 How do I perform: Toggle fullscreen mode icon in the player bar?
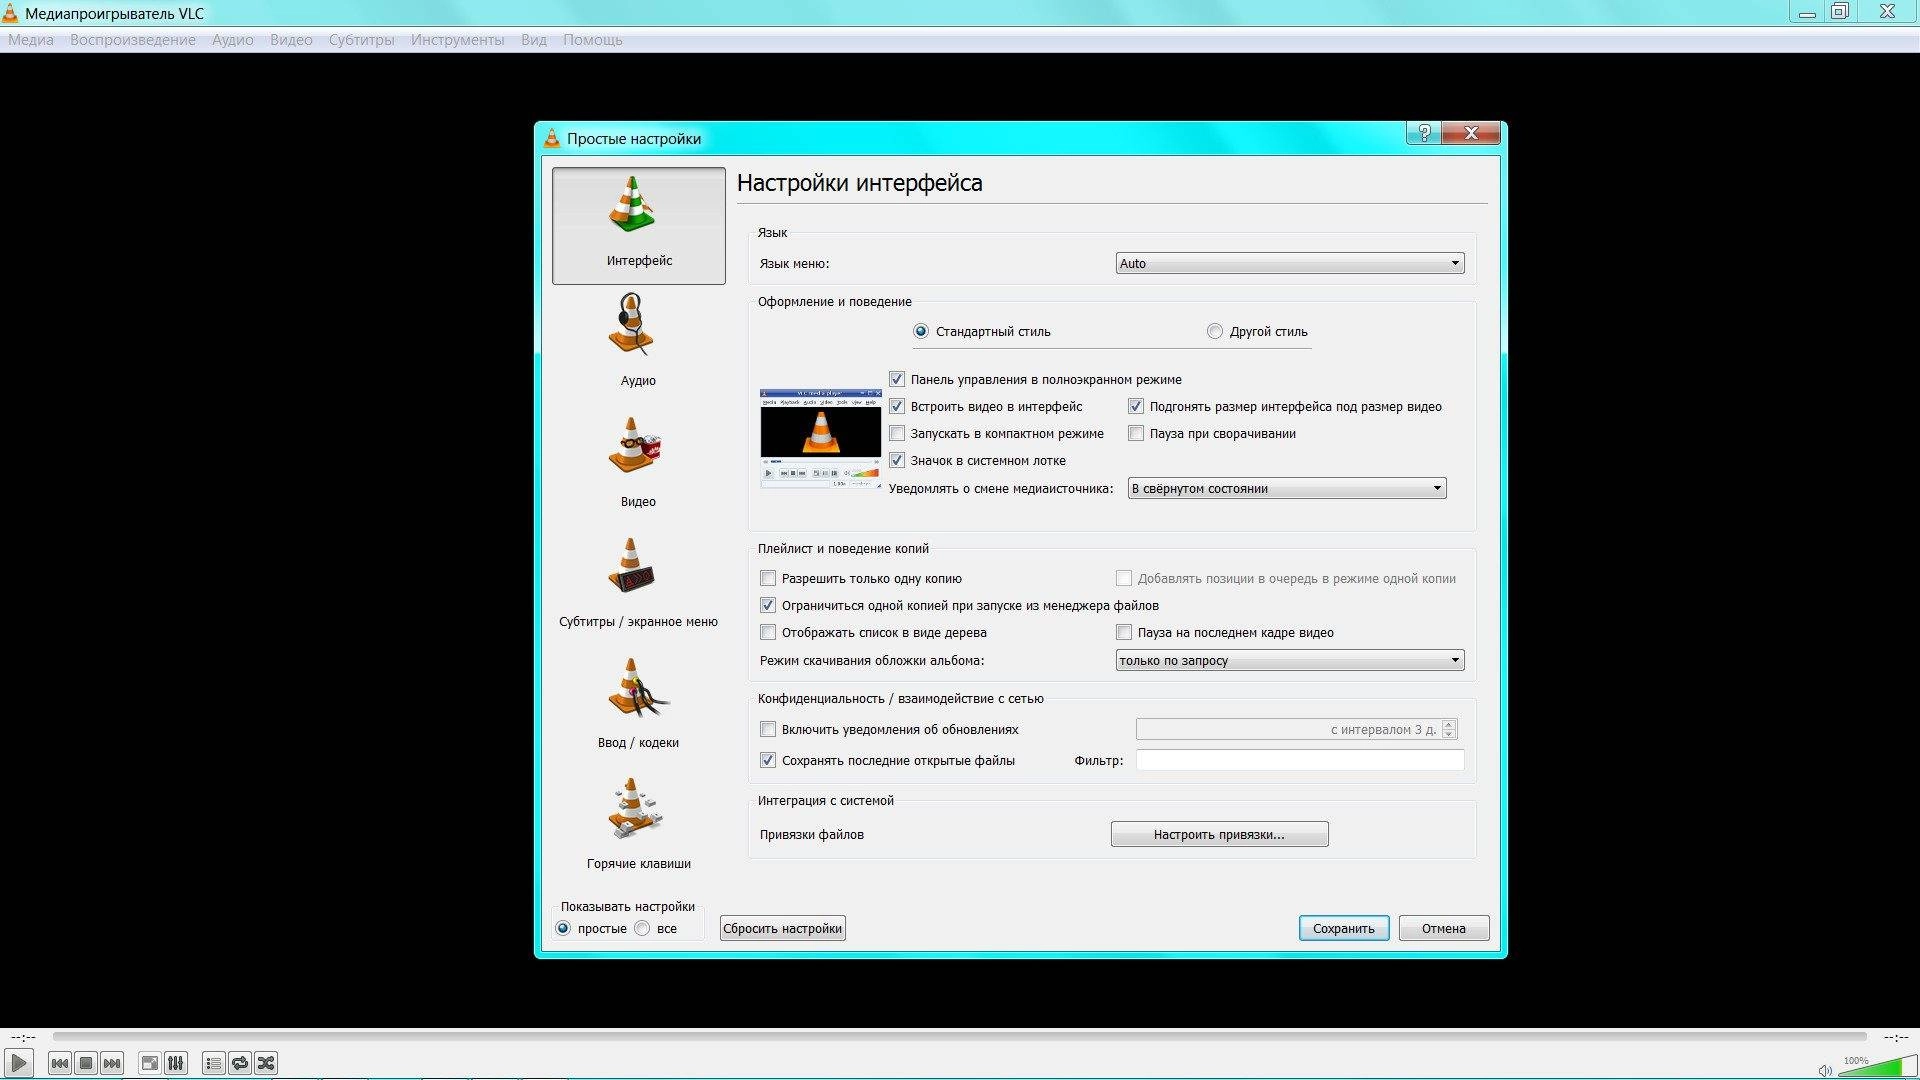[x=149, y=1063]
